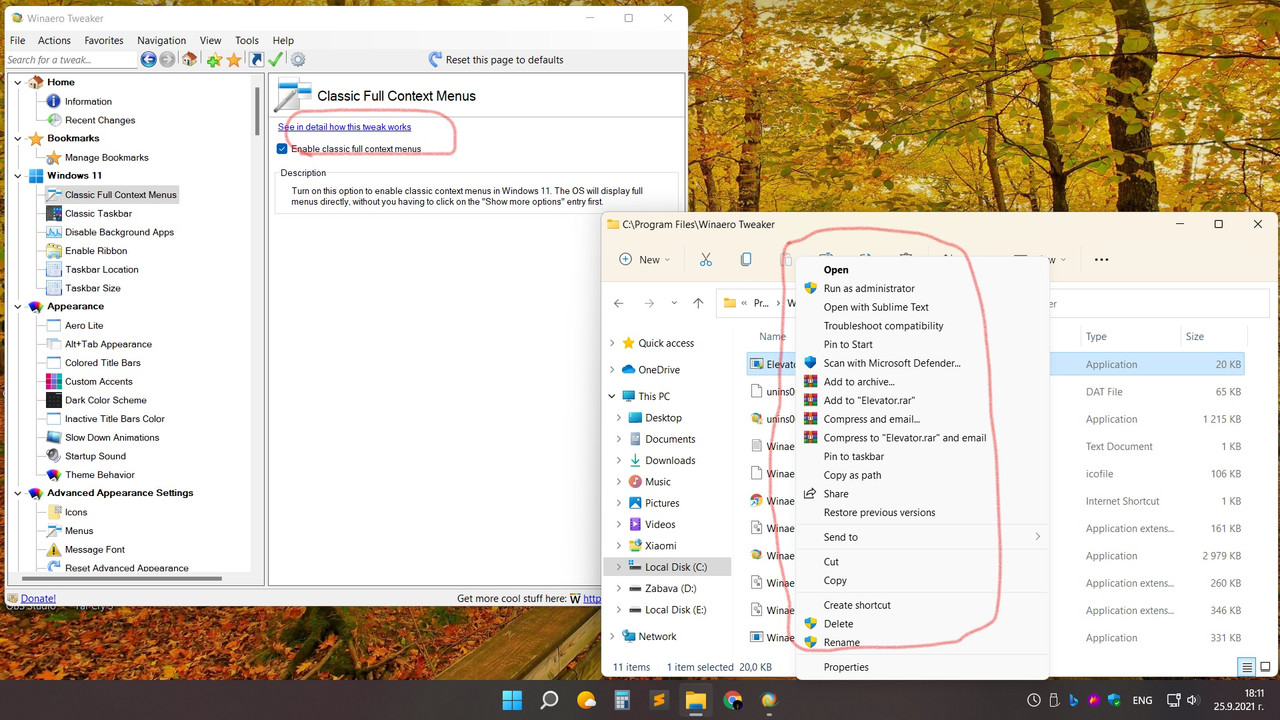The height and width of the screenshot is (720, 1280).
Task: Open bookmarks with the orange star toolbar icon
Action: [234, 60]
